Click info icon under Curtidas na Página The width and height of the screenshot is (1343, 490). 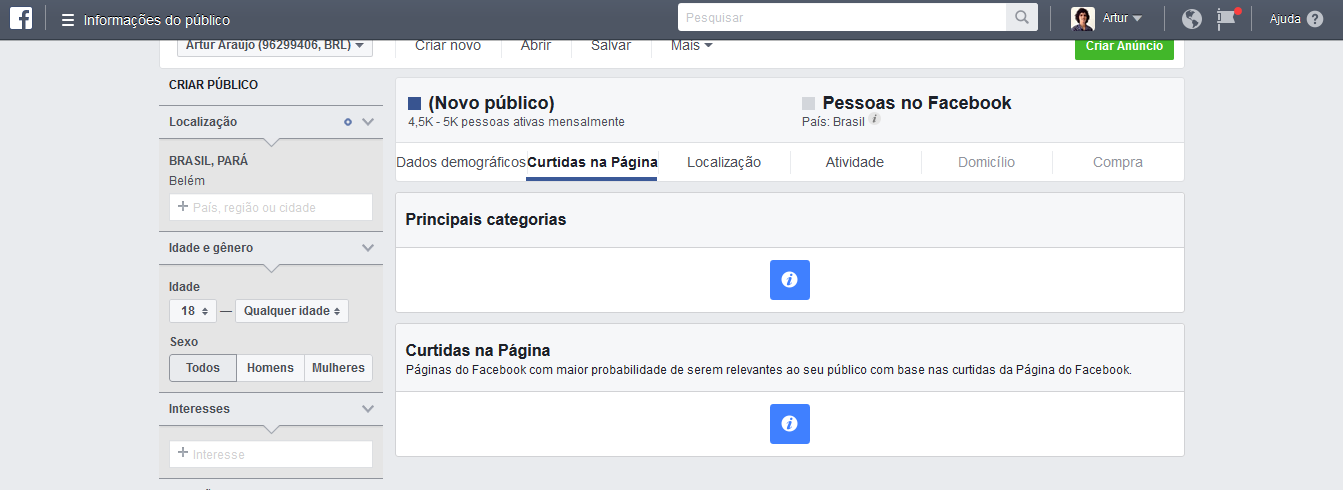[789, 424]
